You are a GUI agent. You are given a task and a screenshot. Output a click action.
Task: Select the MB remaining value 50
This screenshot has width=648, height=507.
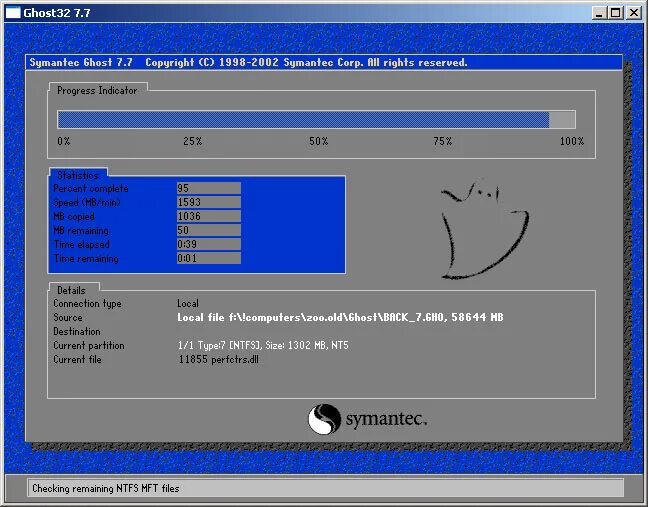click(209, 230)
